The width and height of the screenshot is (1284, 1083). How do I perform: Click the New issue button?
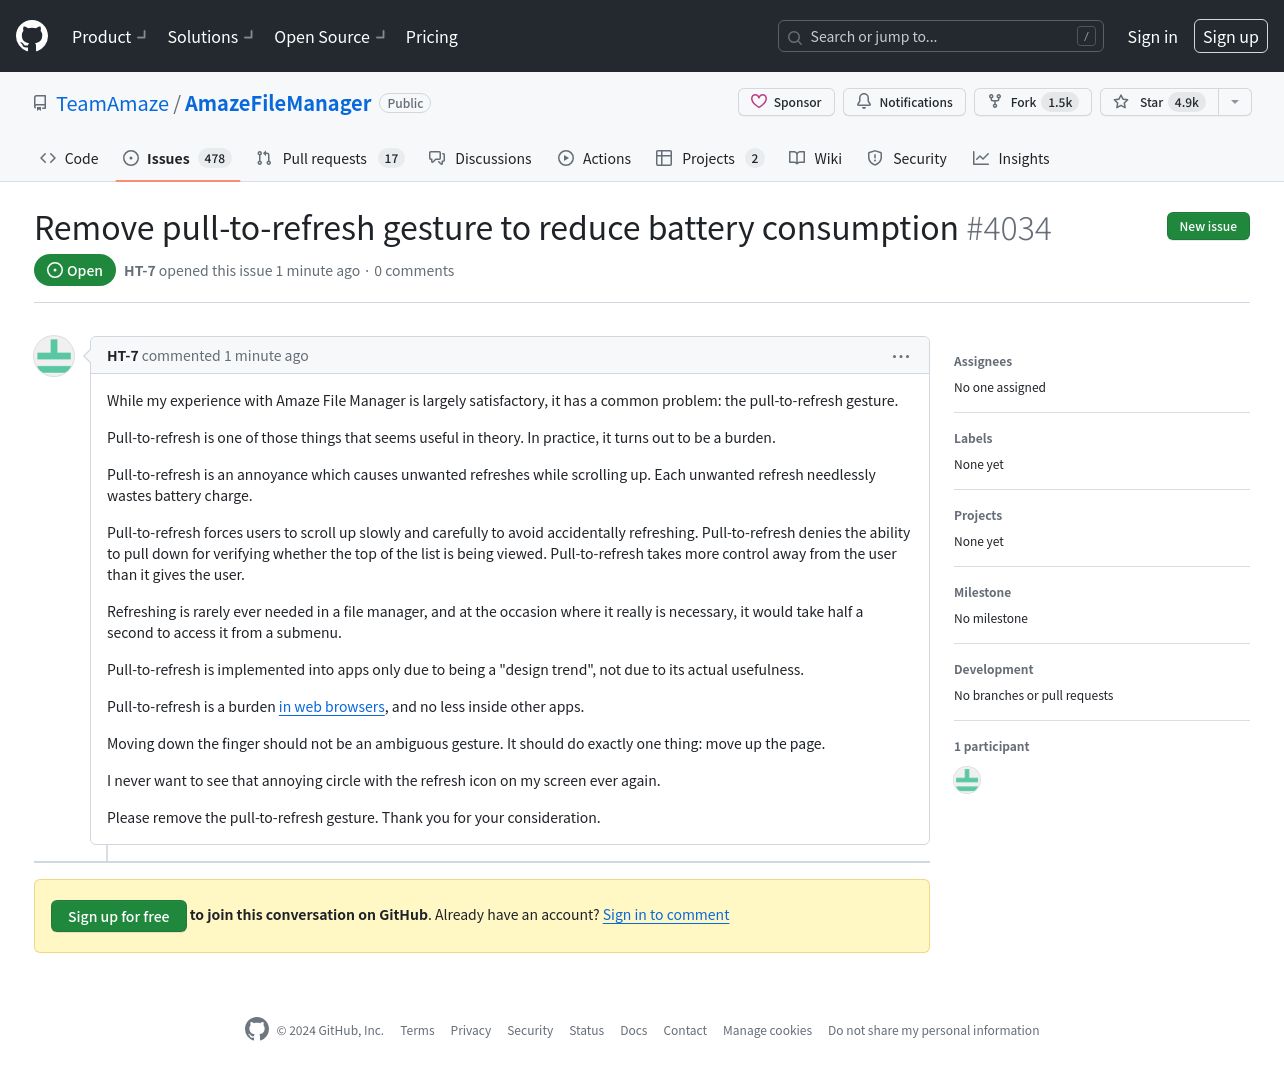pyautogui.click(x=1208, y=226)
